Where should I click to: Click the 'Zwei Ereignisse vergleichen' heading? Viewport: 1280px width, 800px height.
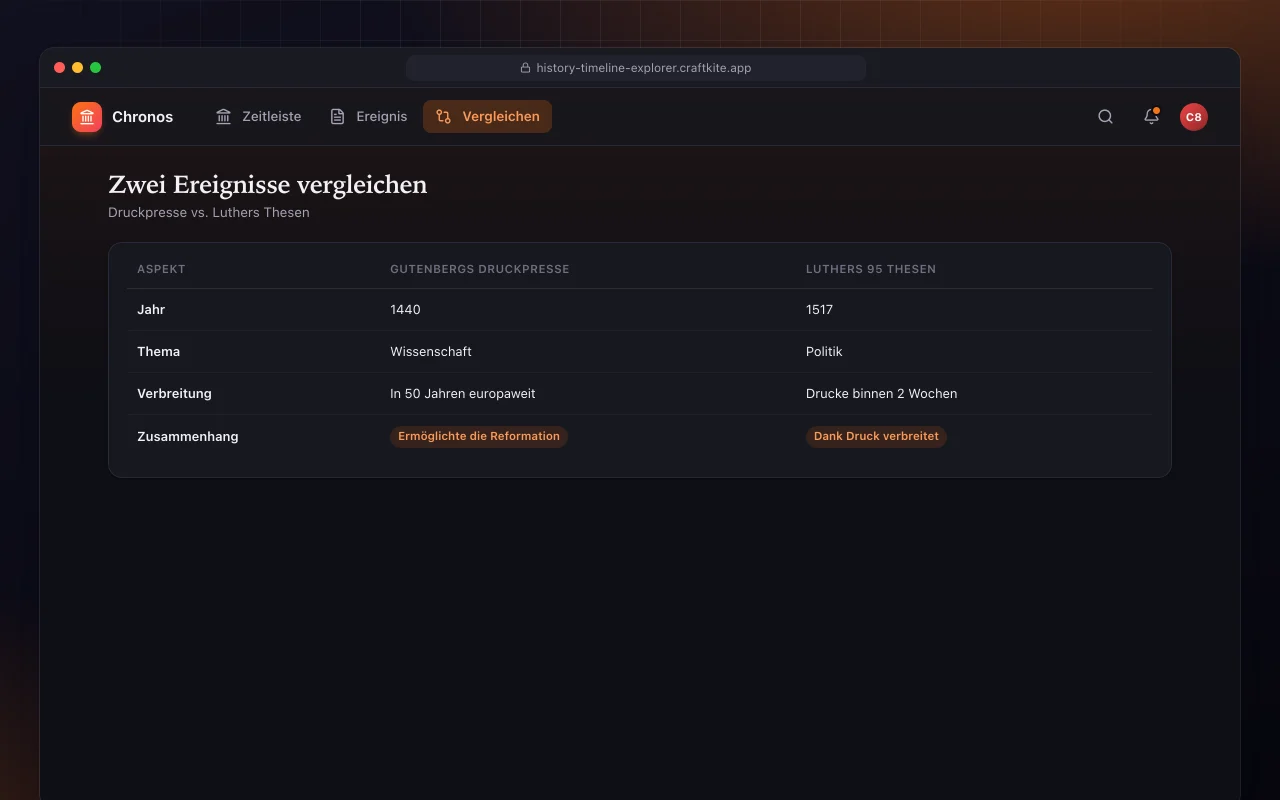point(268,185)
